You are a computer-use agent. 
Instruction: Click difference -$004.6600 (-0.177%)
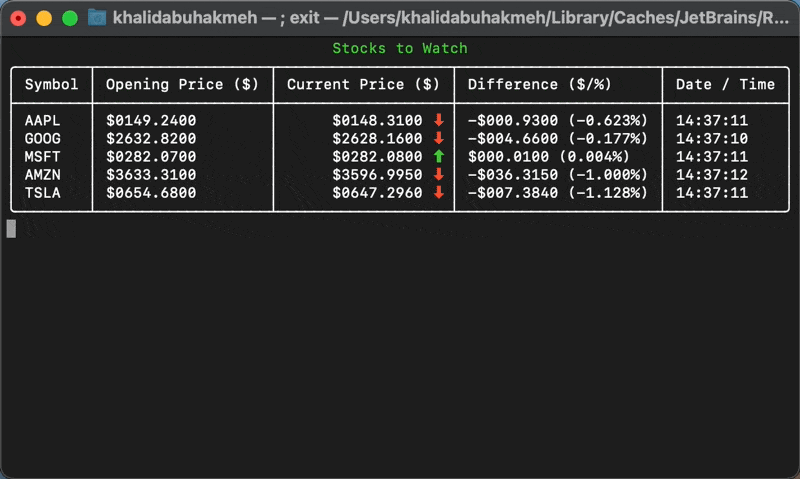558,138
